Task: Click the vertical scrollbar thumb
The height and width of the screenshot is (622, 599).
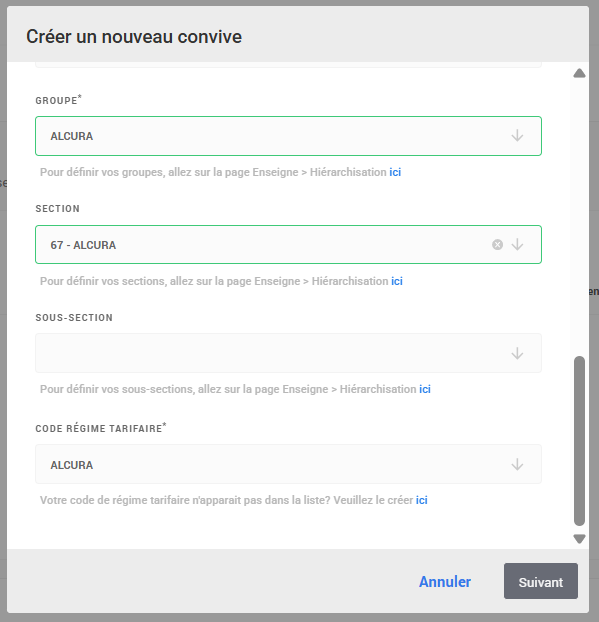Action: point(579,441)
